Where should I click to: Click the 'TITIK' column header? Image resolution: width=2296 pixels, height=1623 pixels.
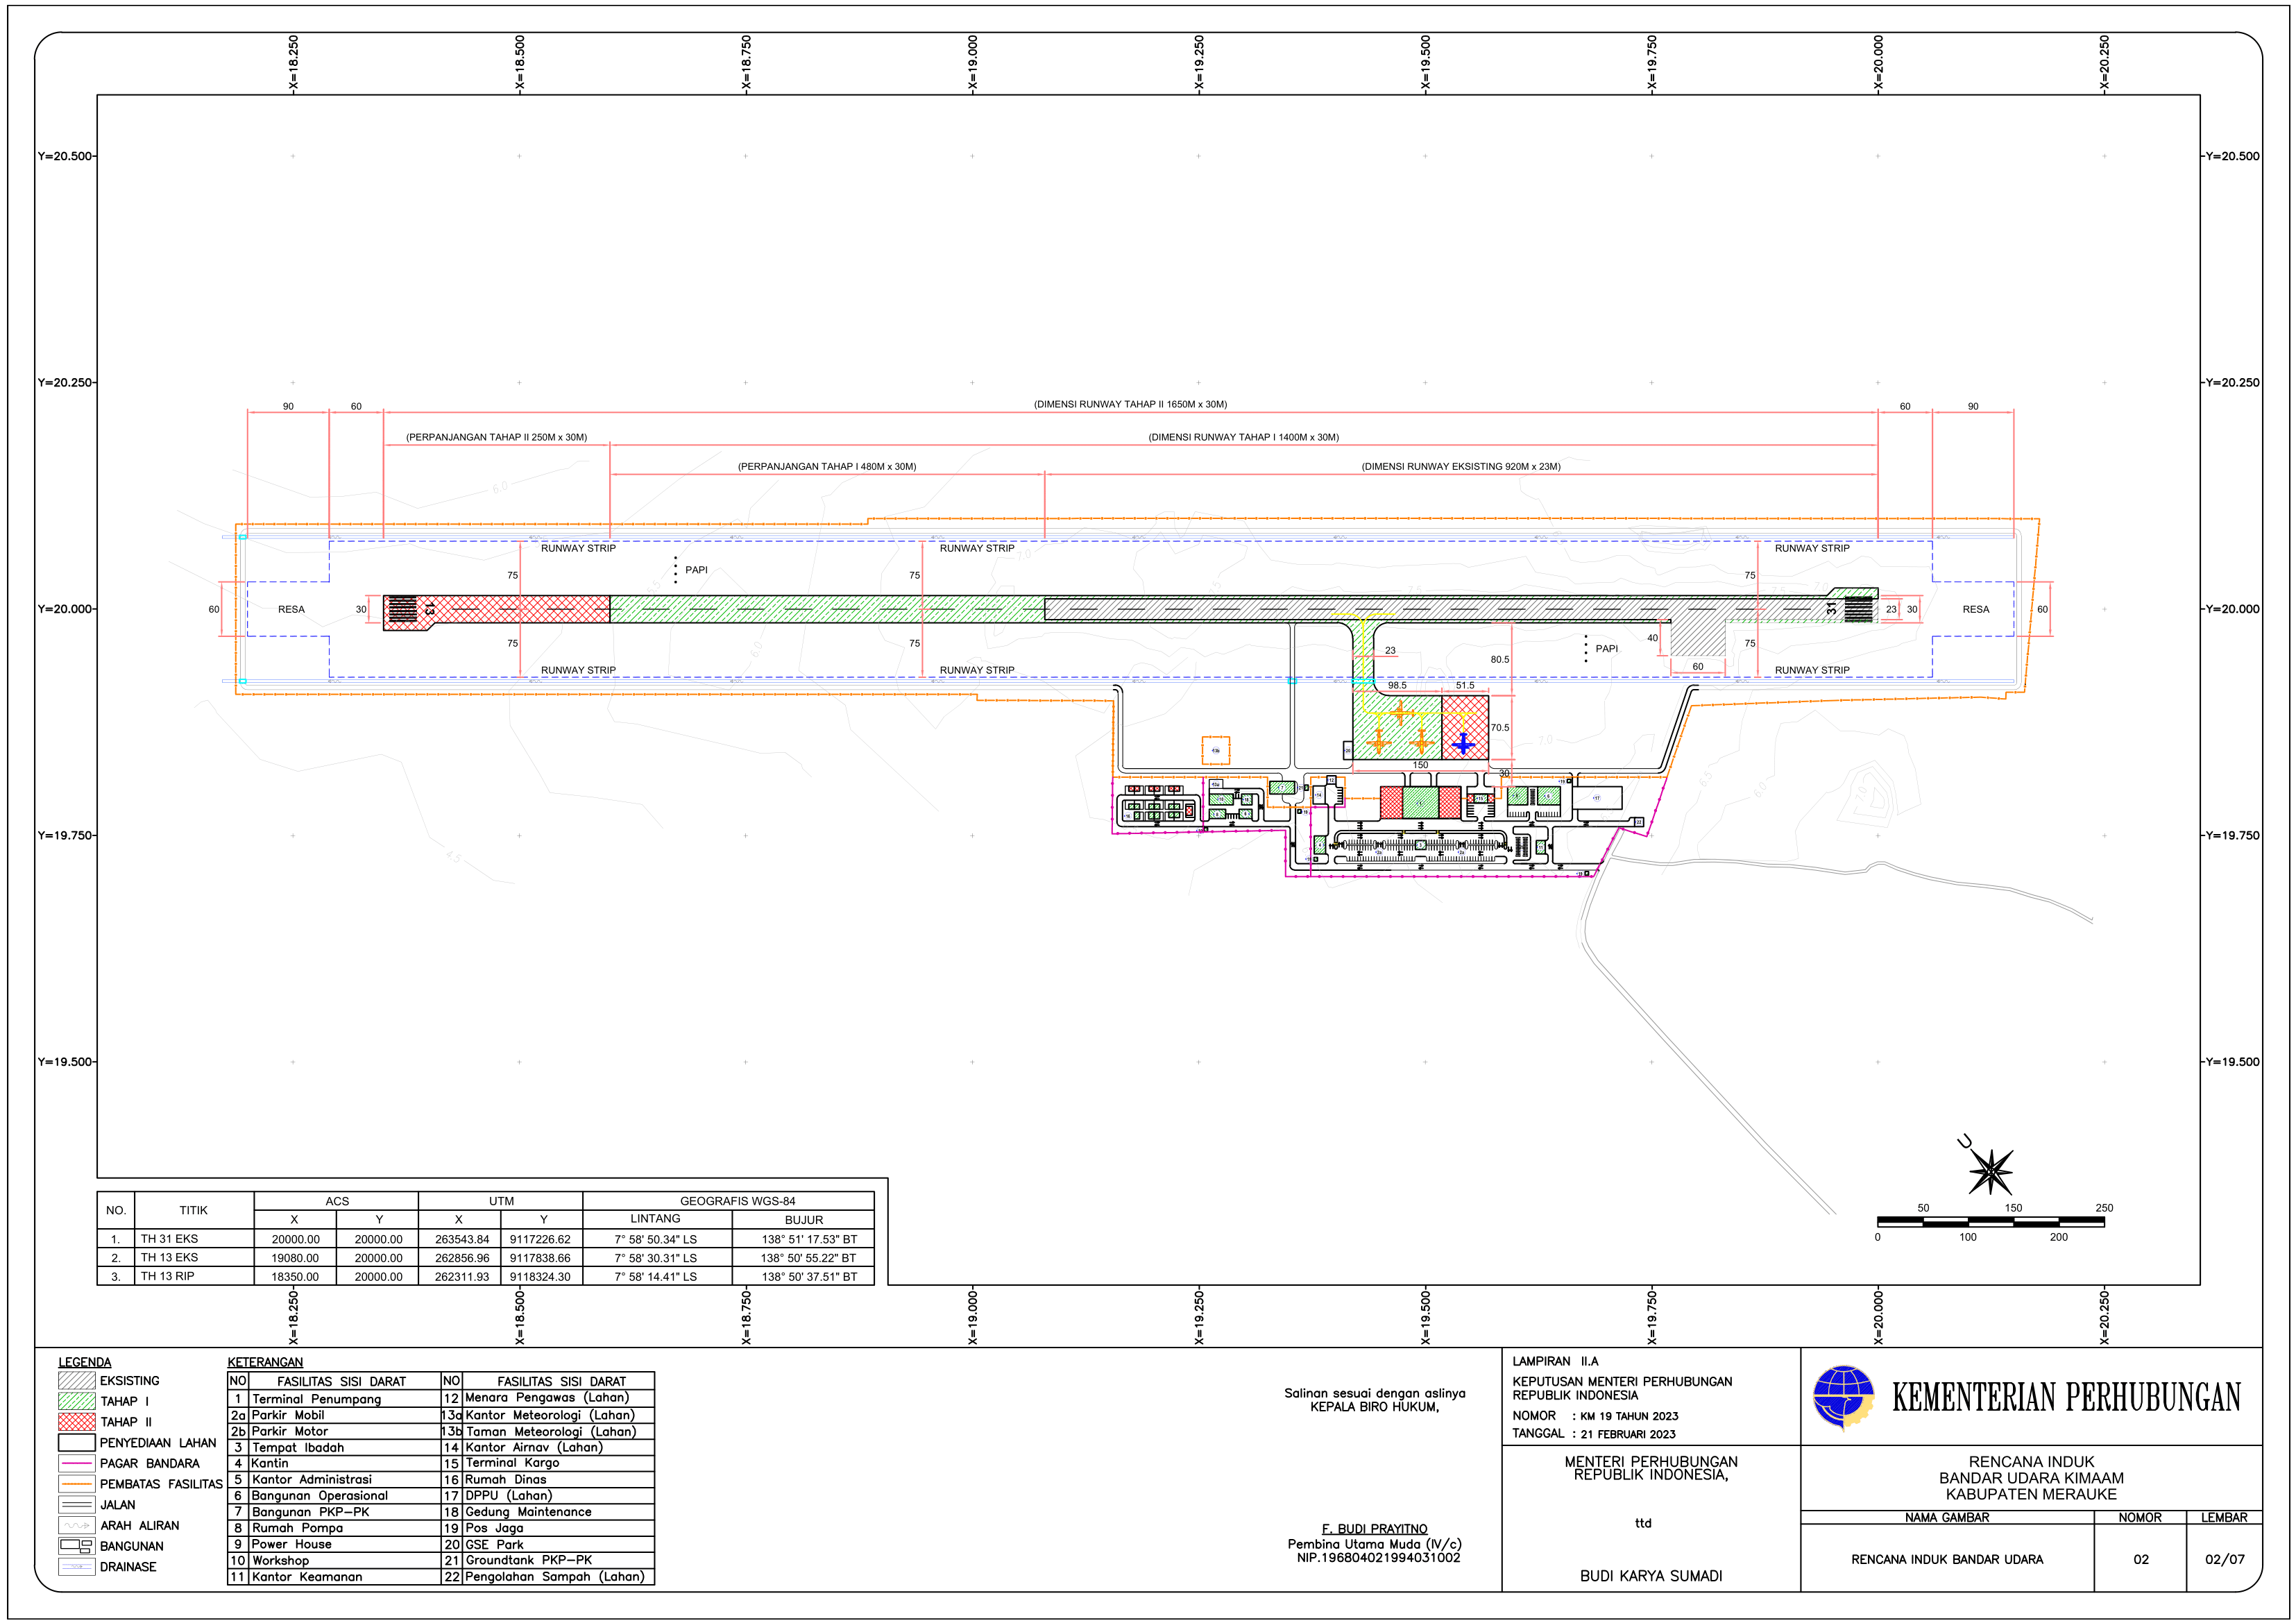pyautogui.click(x=193, y=1210)
